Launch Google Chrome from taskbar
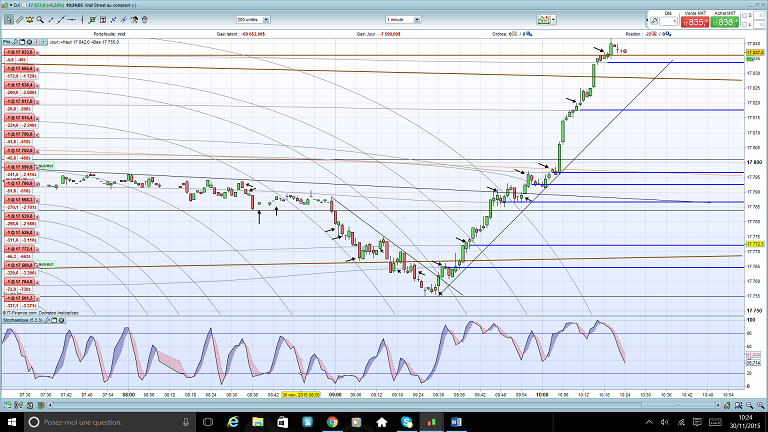Viewport: 768px width, 432px height. 332,422
